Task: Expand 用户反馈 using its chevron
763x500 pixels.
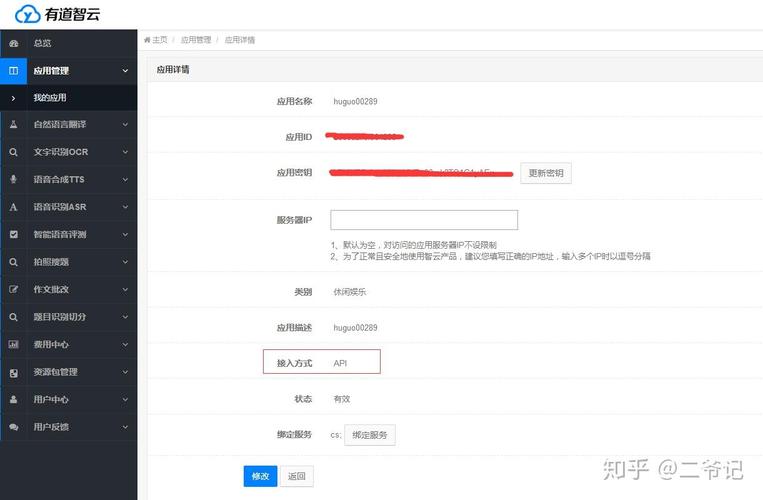Action: [125, 427]
